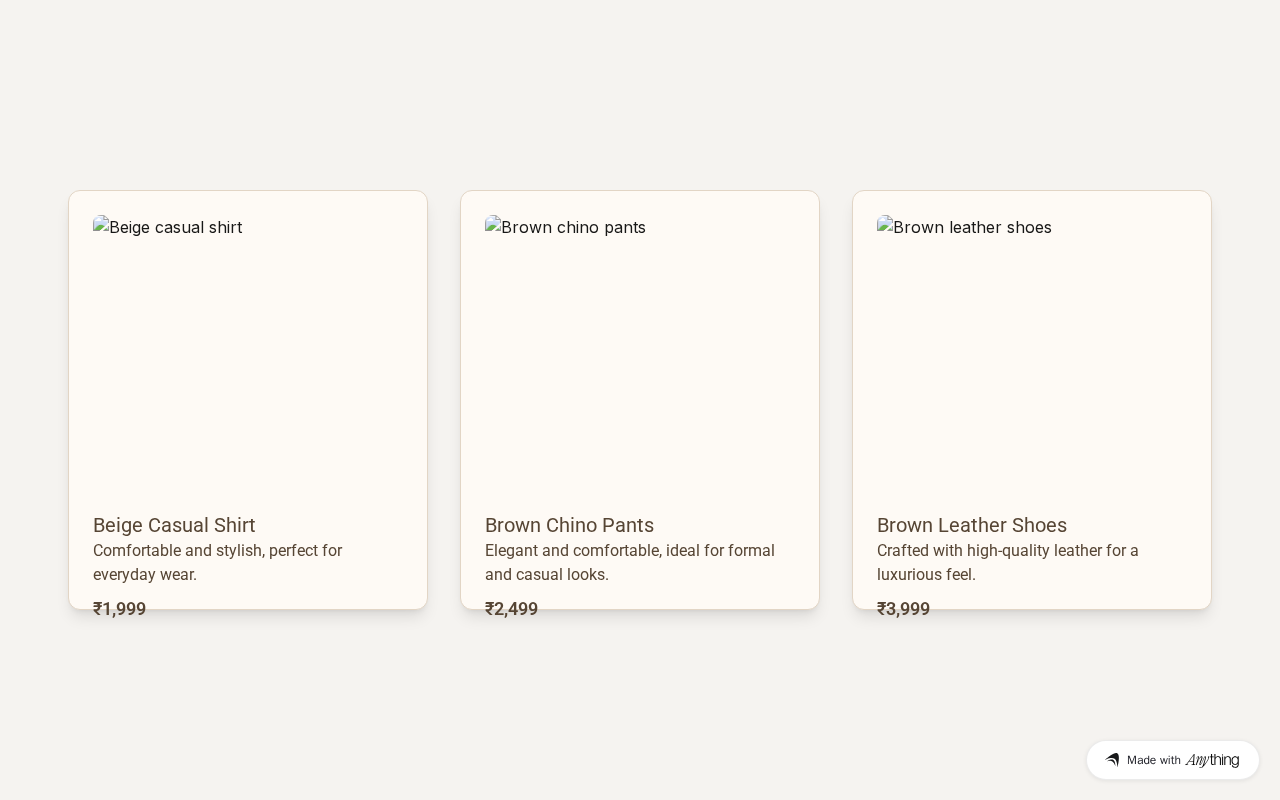Click the ₹2,499 price
This screenshot has width=1280, height=800.
(511, 609)
